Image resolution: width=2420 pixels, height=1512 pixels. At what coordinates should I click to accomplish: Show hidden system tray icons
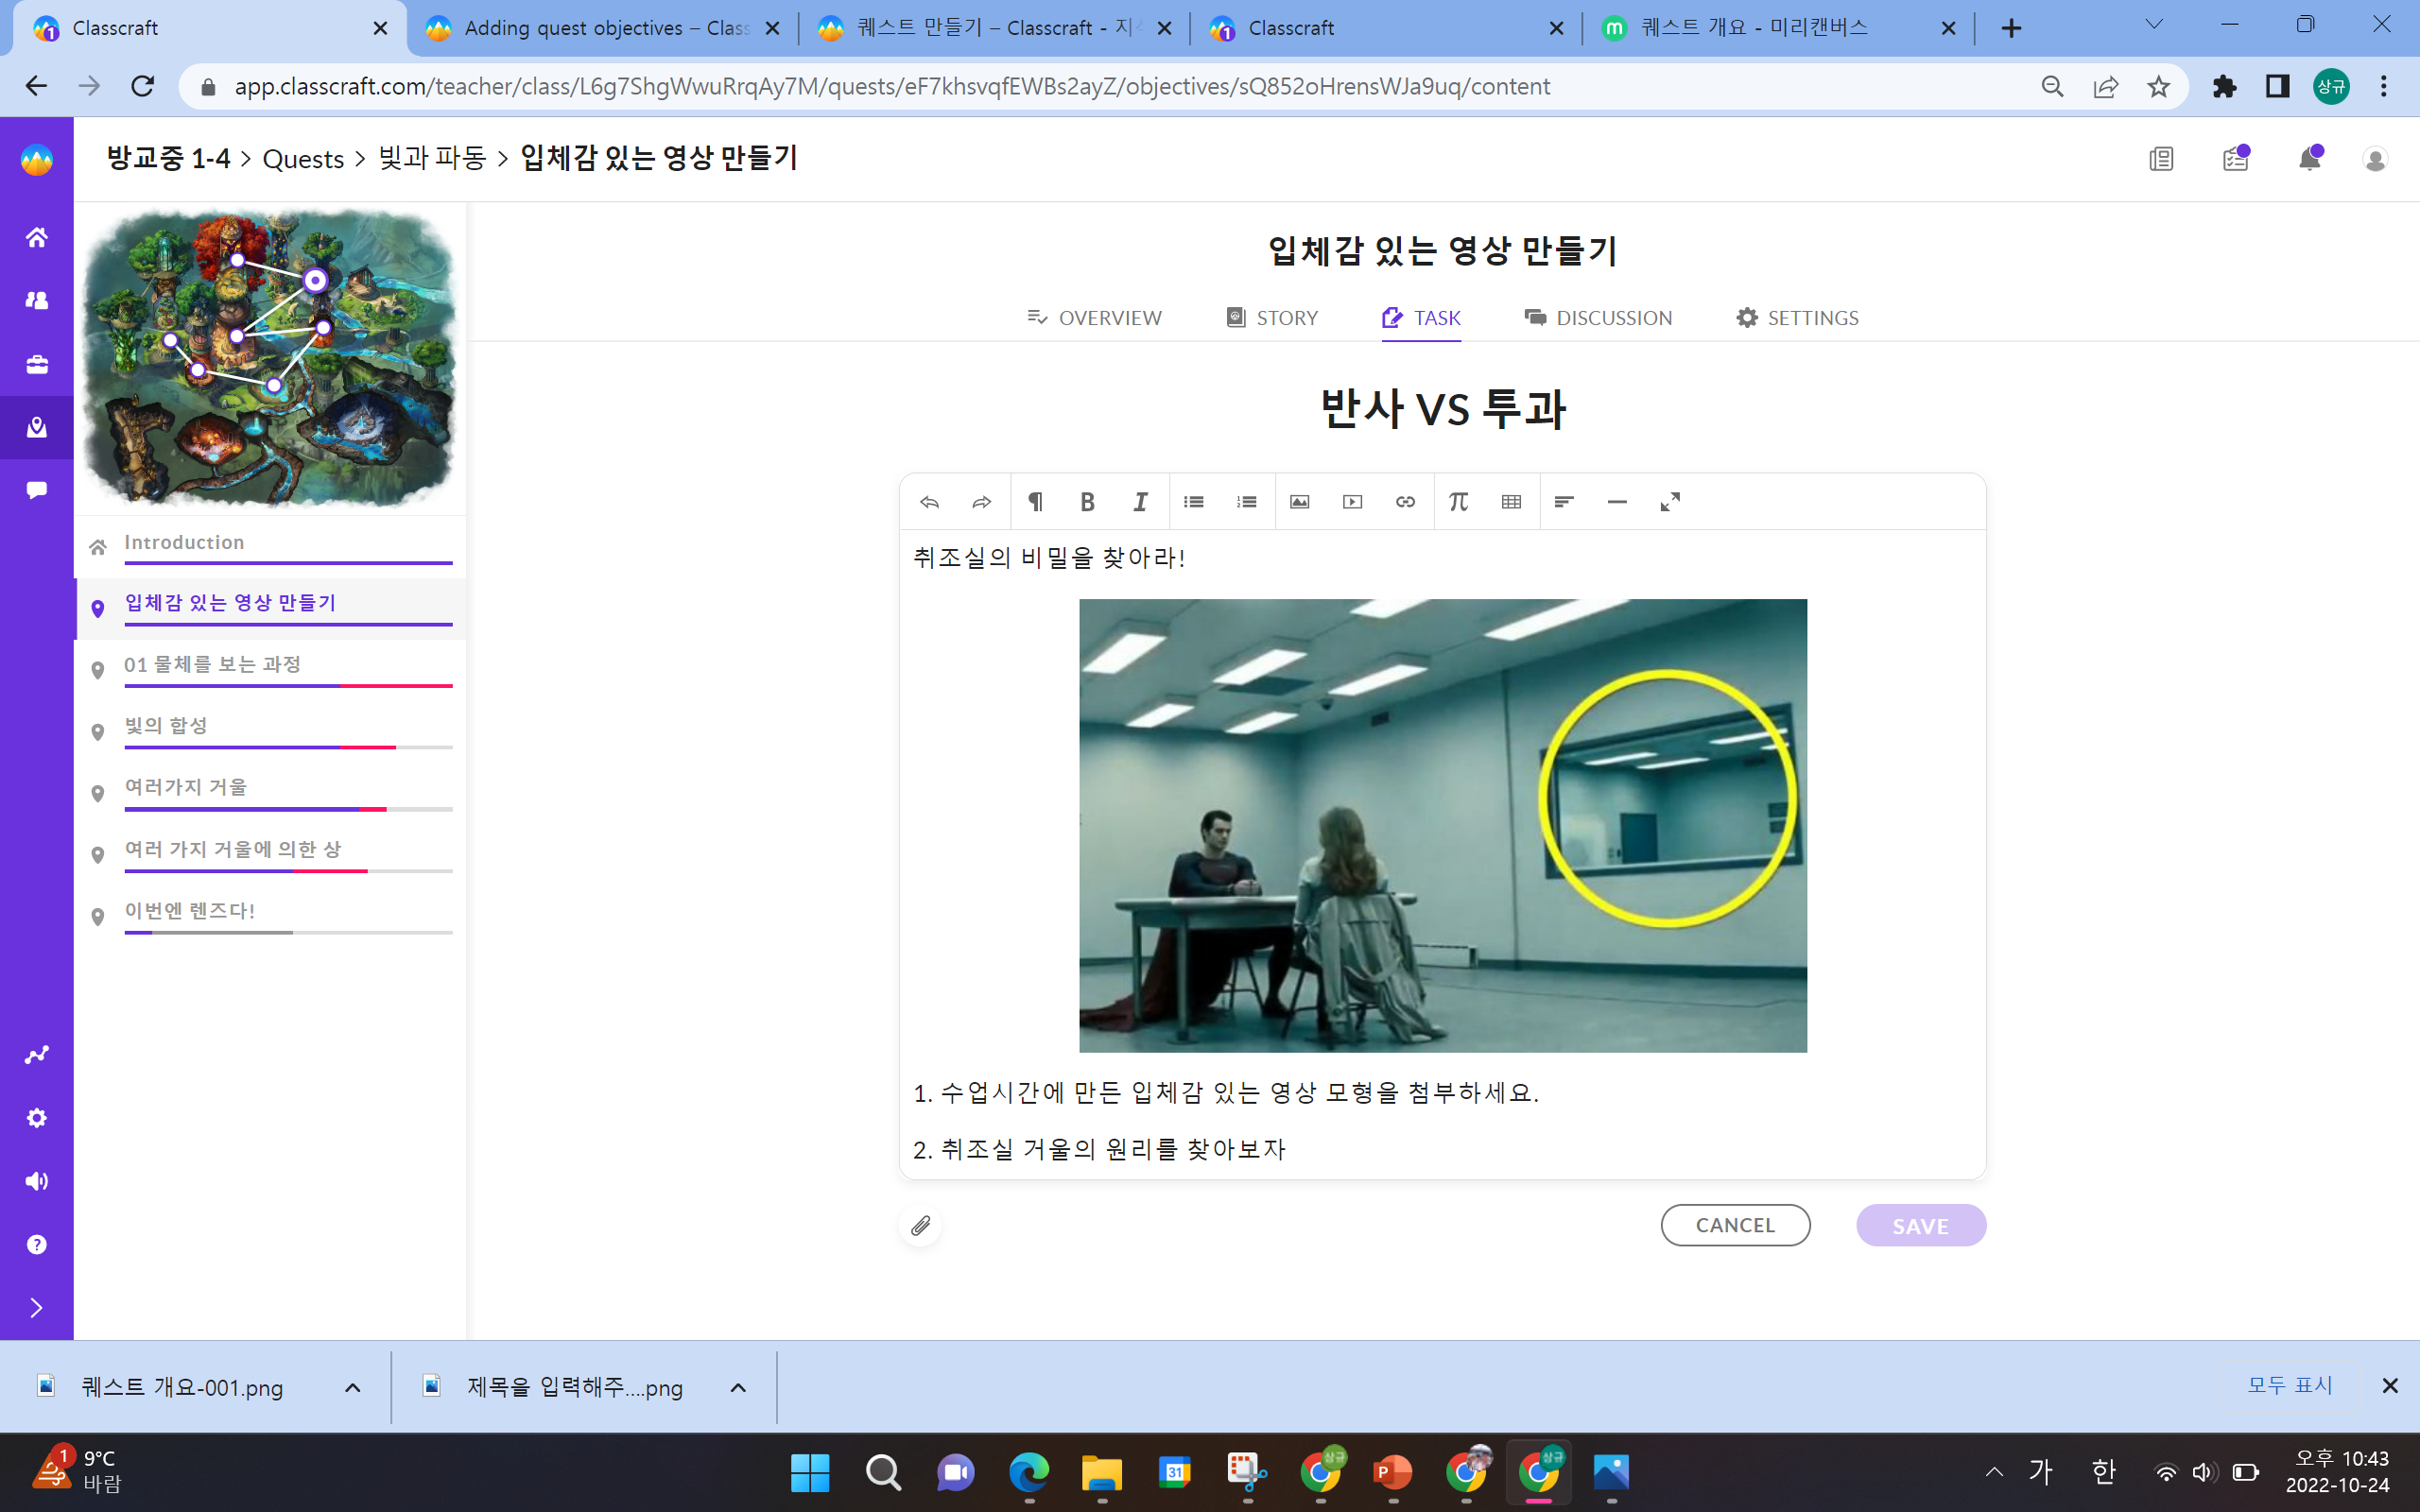1994,1471
